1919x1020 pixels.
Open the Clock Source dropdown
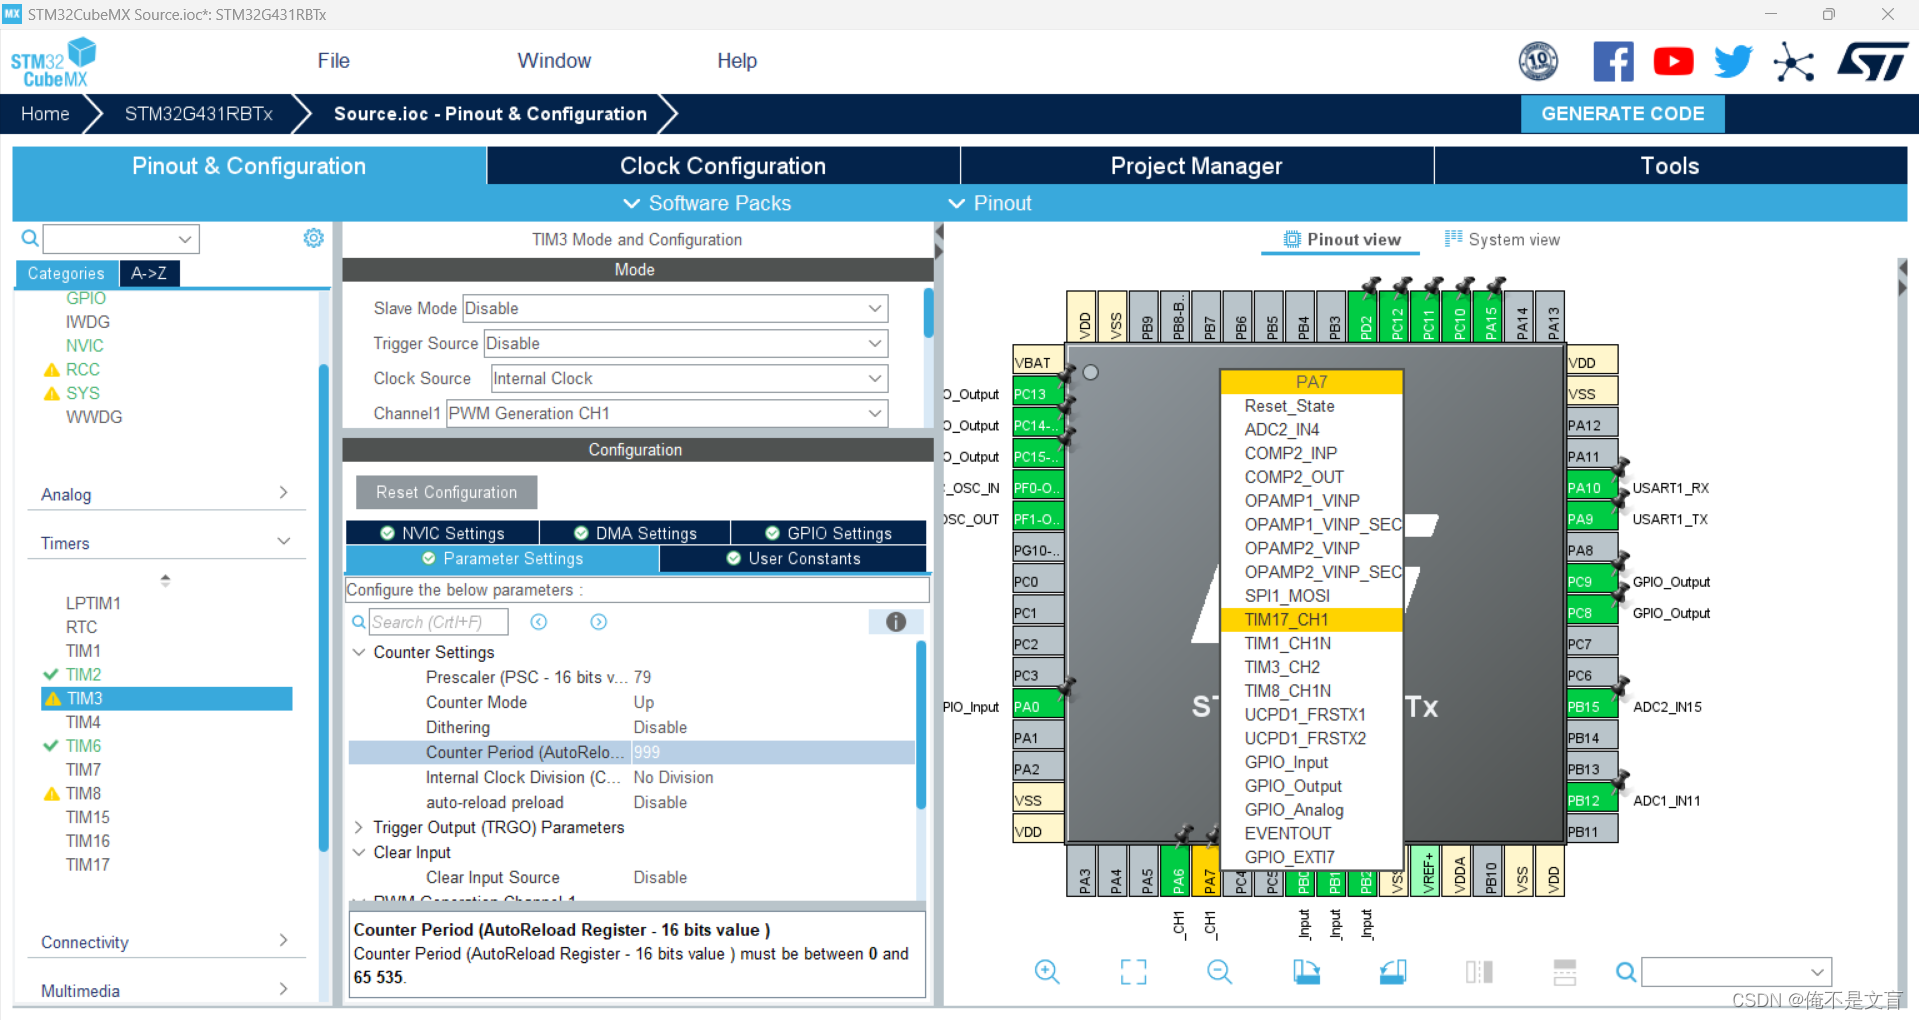(x=689, y=378)
